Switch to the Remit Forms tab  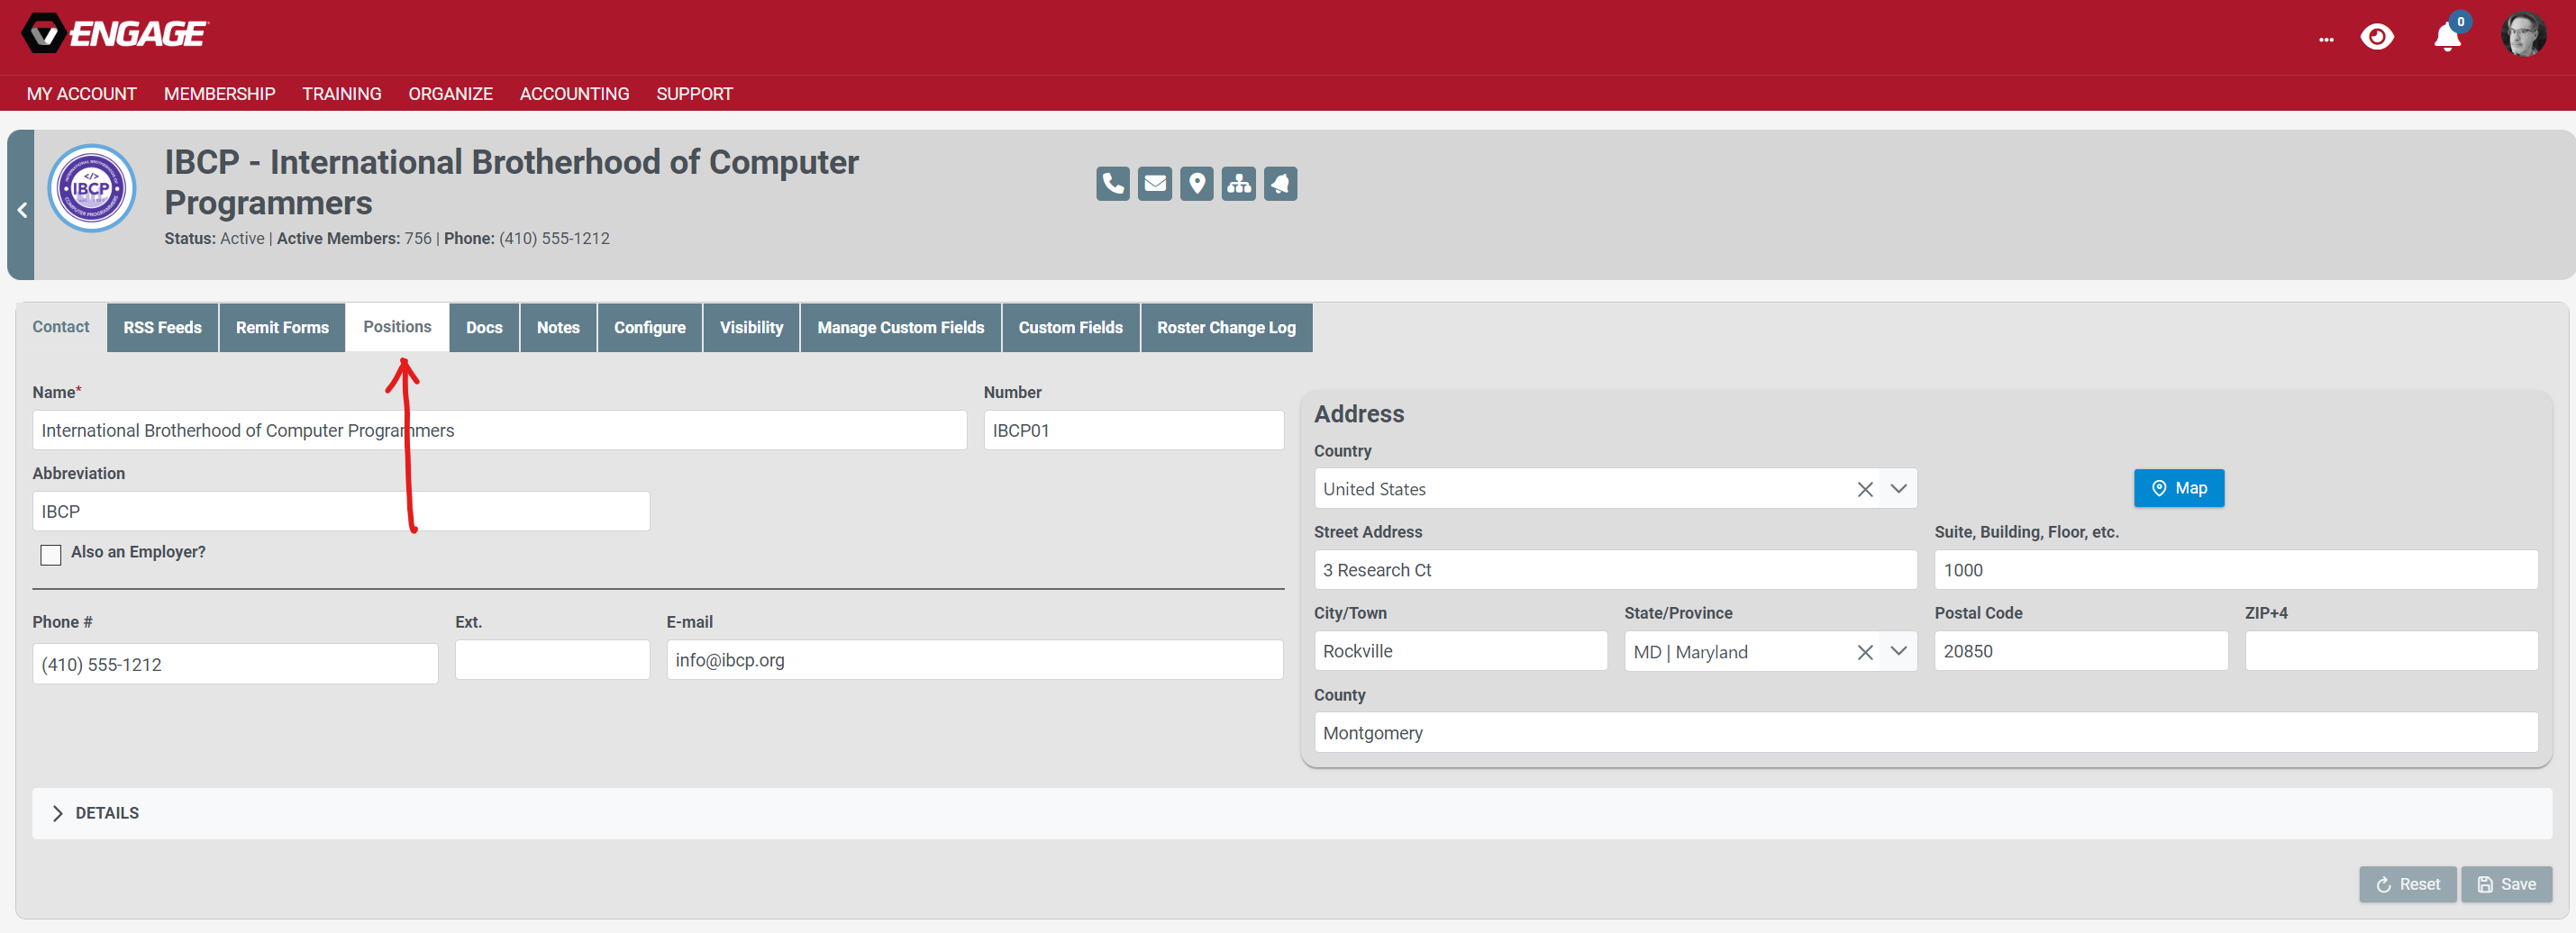282,328
